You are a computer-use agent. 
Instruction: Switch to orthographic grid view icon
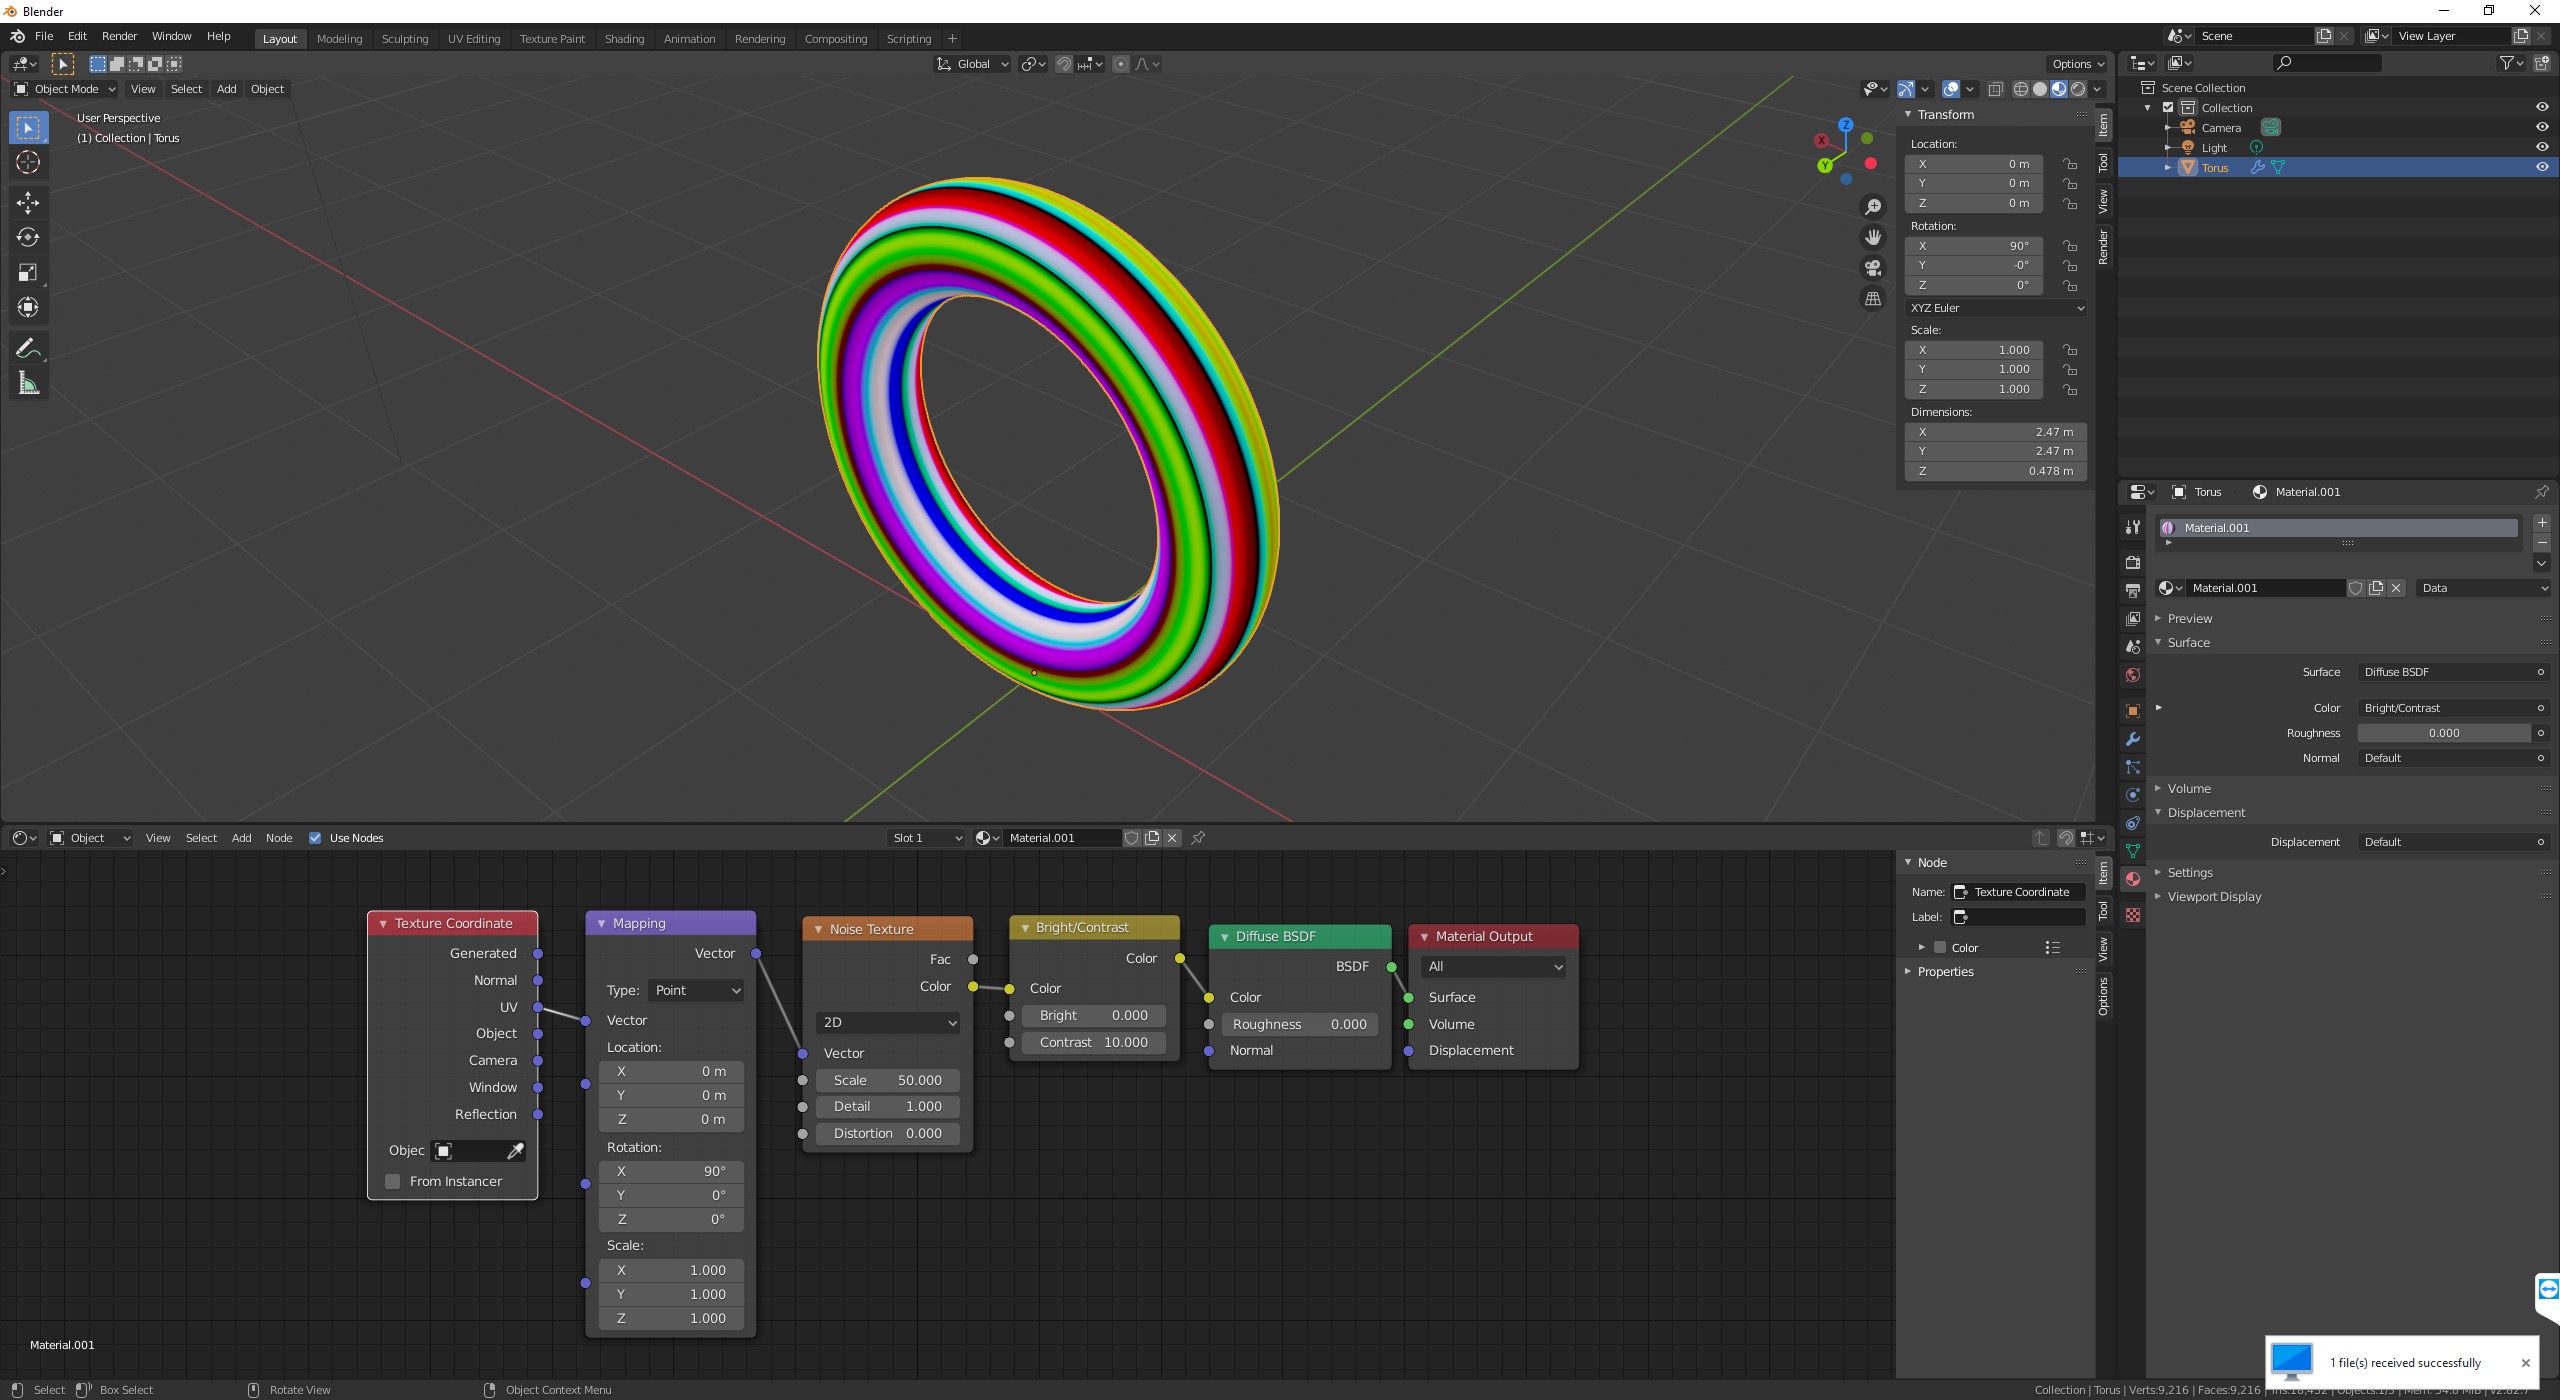tap(1873, 299)
